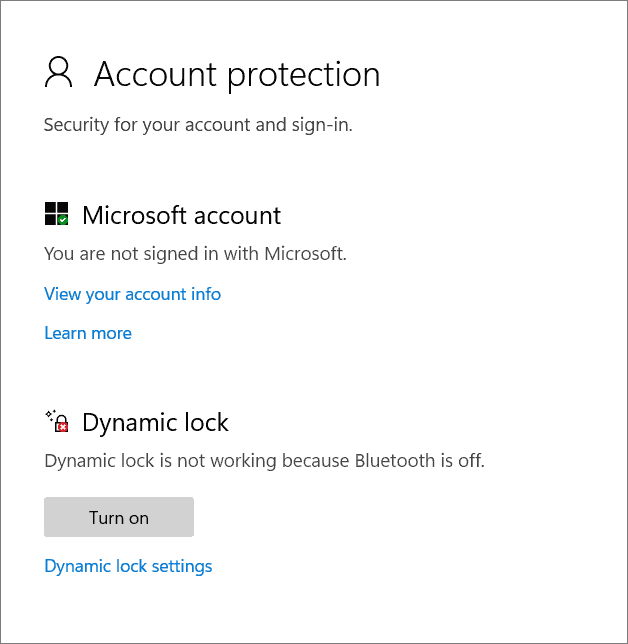Screen dimensions: 628x644
Task: Open the Learn more link
Action: coord(88,333)
